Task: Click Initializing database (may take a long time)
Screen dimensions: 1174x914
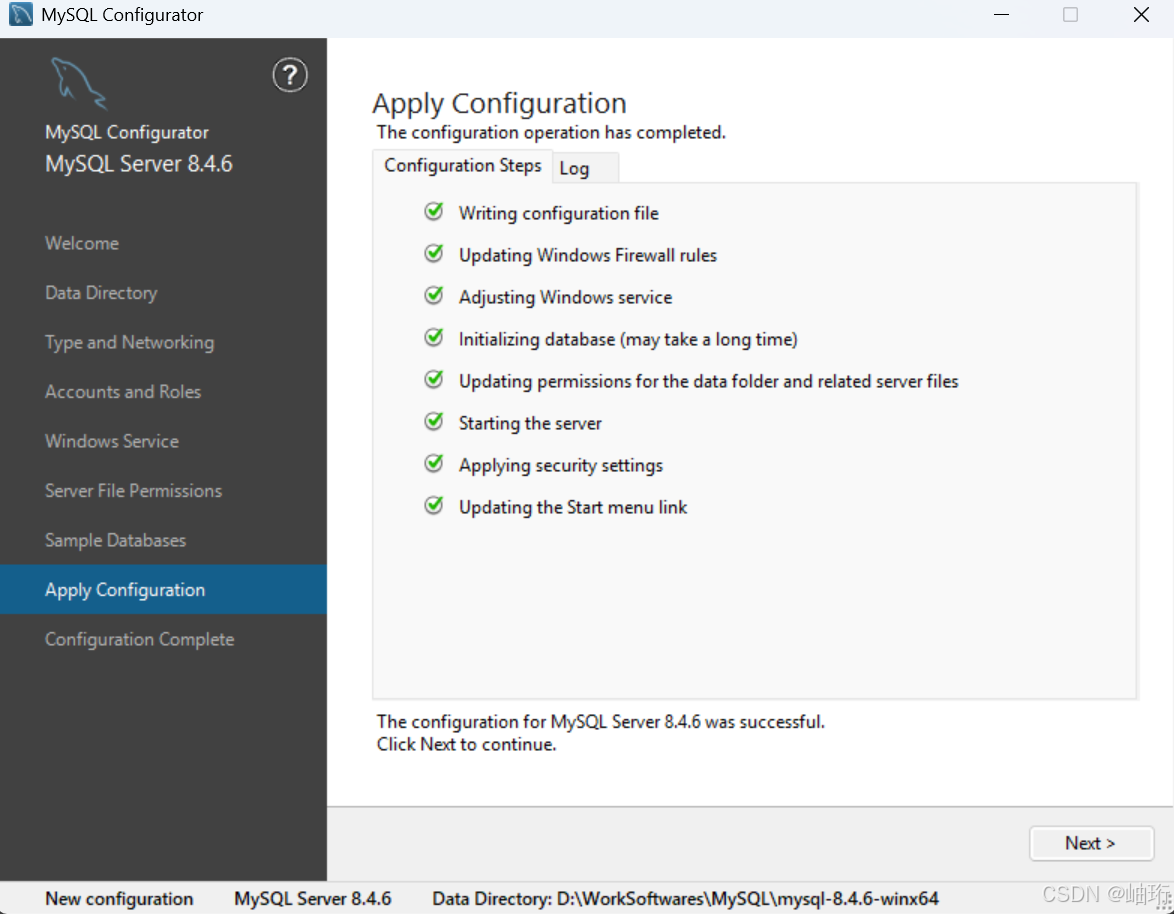Action: [628, 339]
